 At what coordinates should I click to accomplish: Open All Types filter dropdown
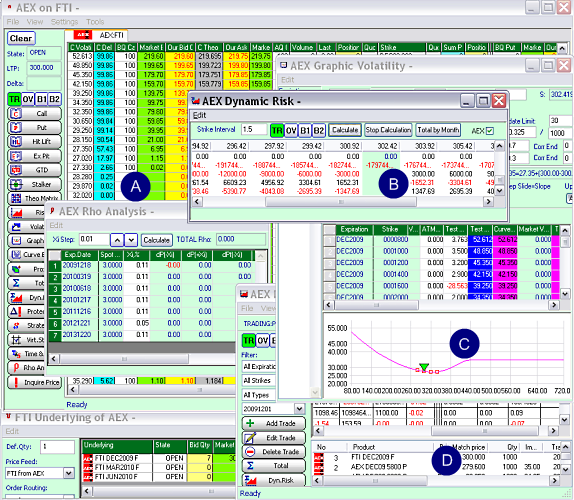pyautogui.click(x=259, y=395)
